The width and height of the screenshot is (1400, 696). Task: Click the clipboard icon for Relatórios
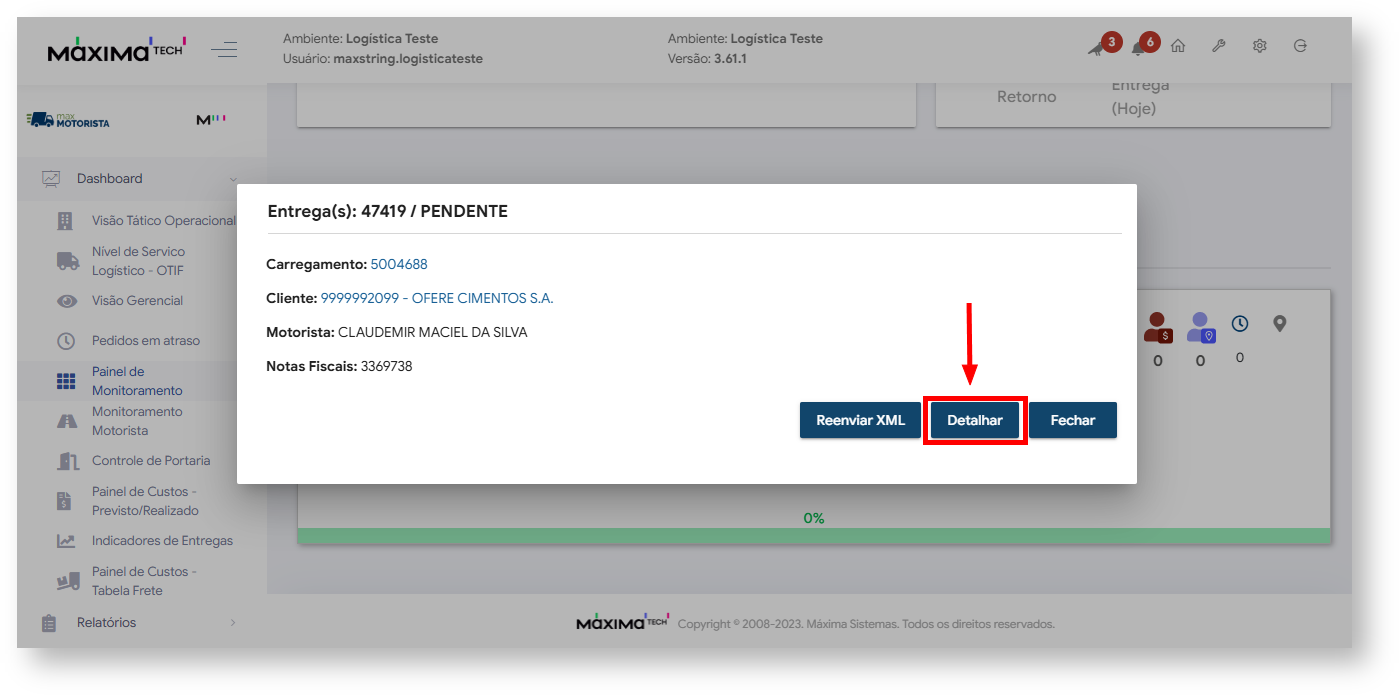click(49, 623)
